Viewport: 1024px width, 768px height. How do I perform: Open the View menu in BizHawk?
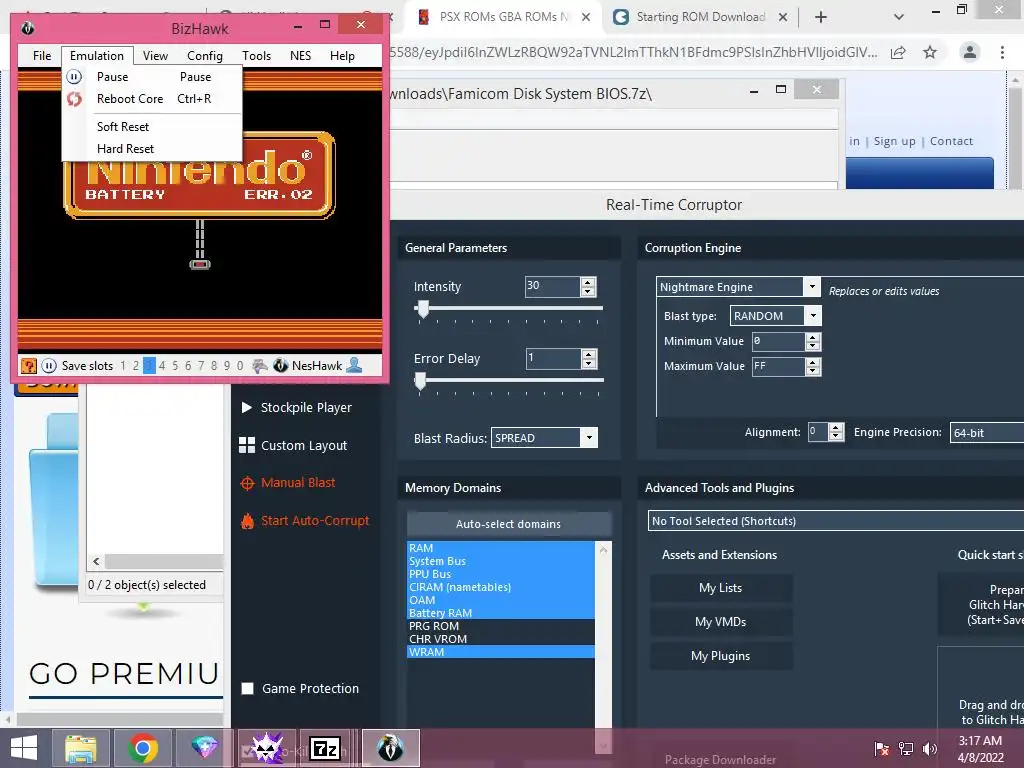click(155, 56)
